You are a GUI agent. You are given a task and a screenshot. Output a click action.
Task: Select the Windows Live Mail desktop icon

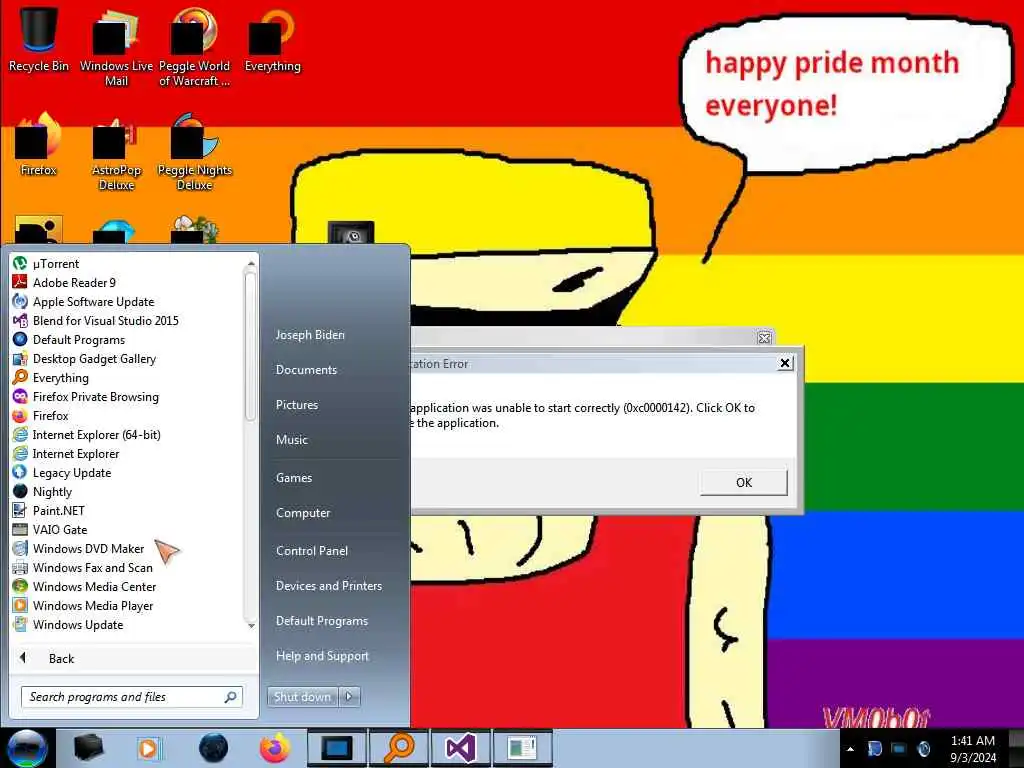[x=116, y=47]
